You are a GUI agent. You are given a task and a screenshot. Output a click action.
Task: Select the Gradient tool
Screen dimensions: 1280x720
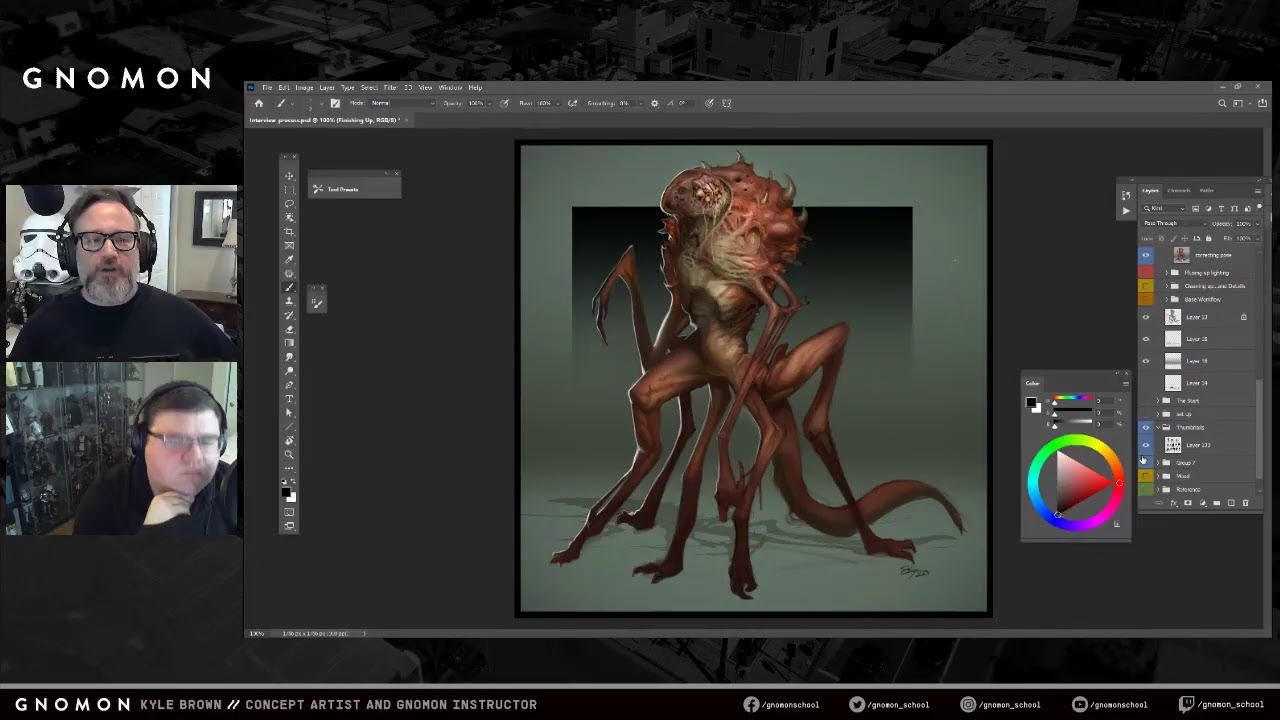coord(289,343)
